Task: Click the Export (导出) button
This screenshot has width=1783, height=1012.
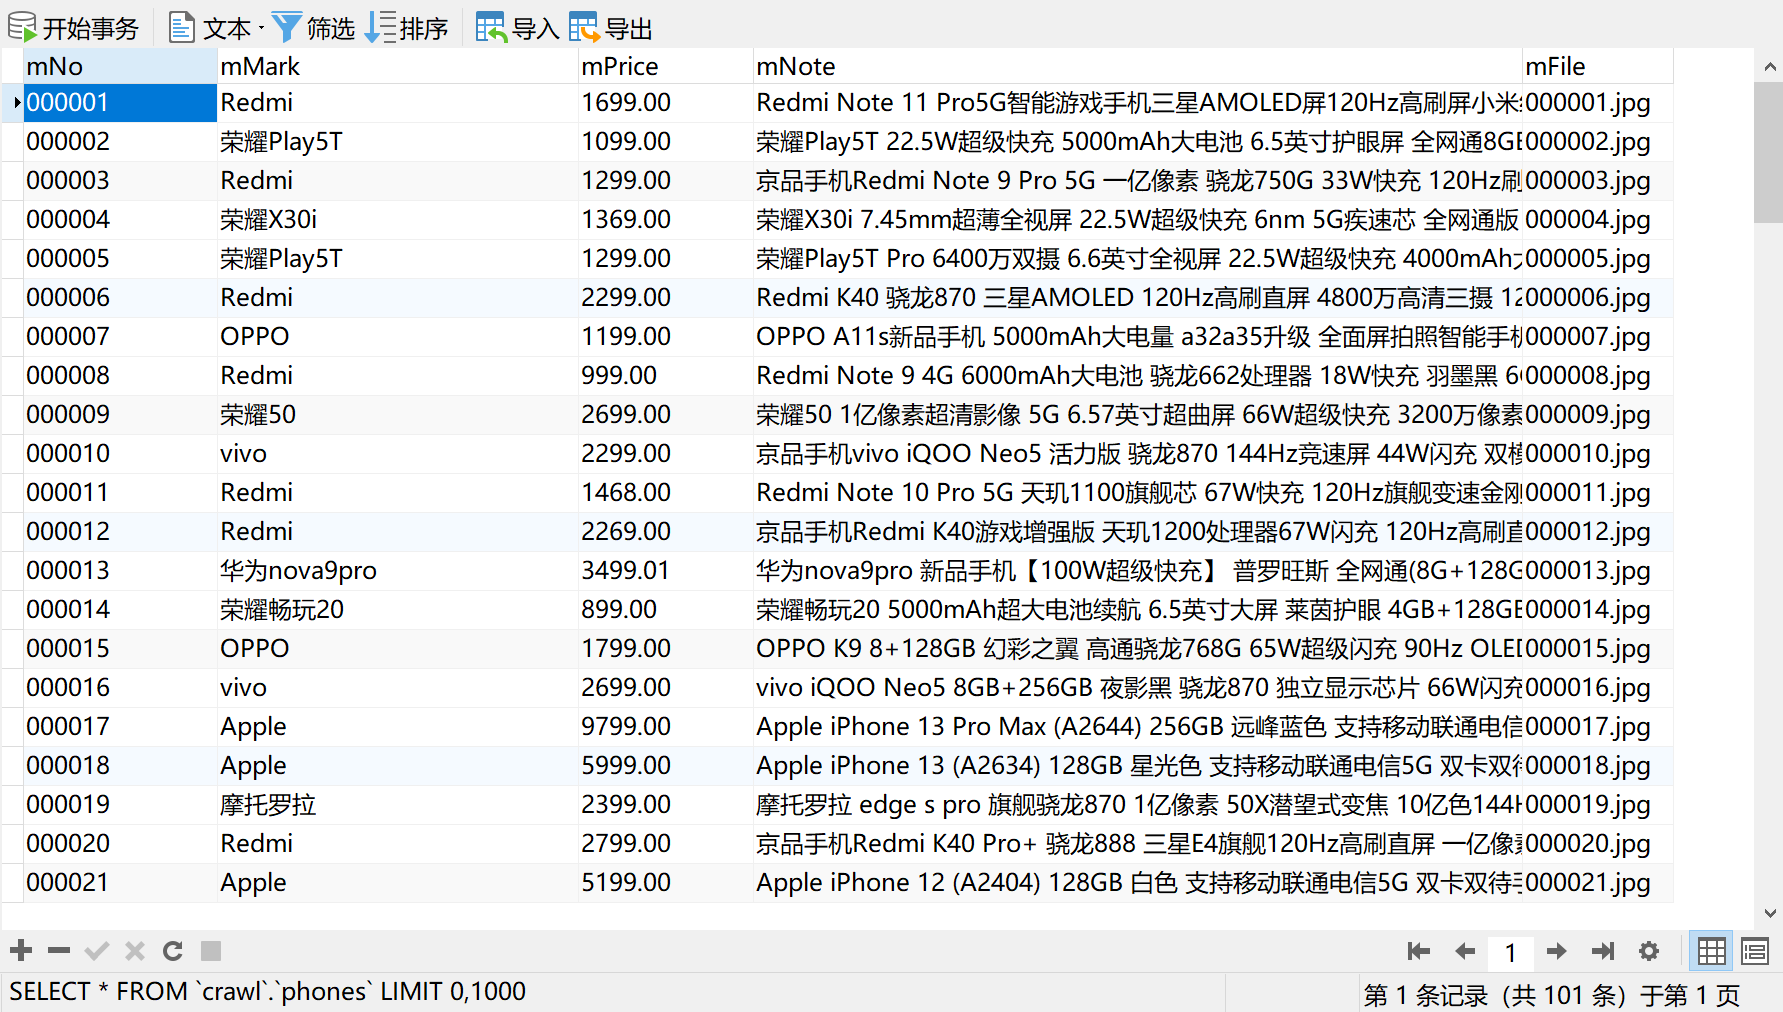Action: 611,28
